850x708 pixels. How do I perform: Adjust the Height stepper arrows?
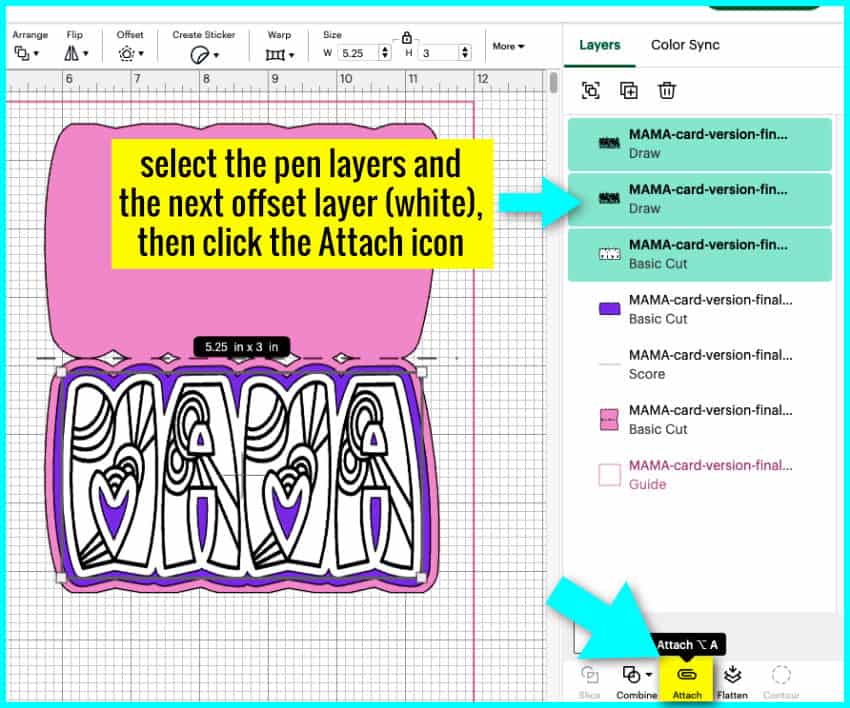465,53
